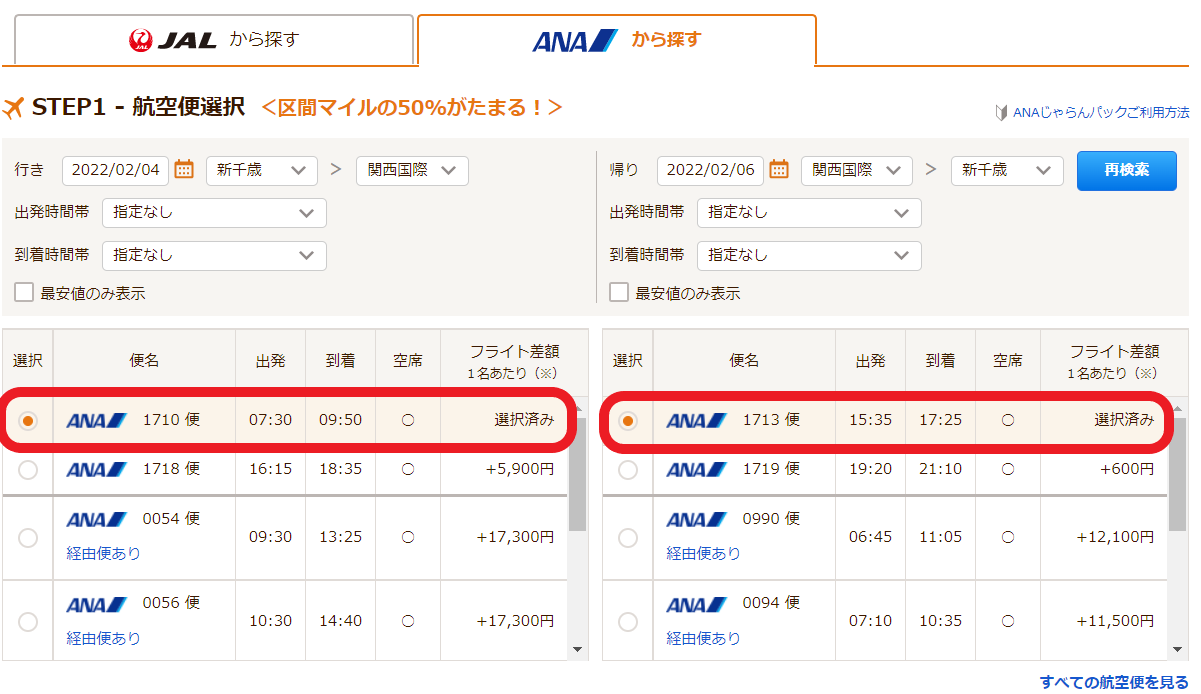Click the outbound フライト差額 column header
Image resolution: width=1201 pixels, height=694 pixels.
click(x=514, y=361)
